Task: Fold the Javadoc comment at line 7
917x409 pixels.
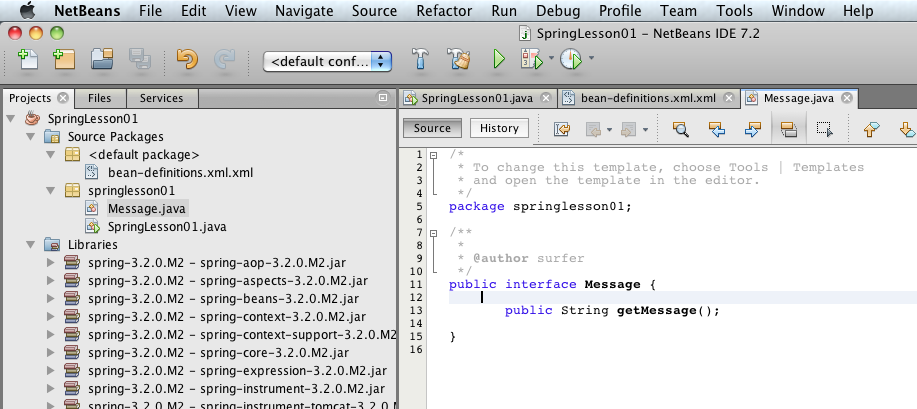Action: click(433, 233)
